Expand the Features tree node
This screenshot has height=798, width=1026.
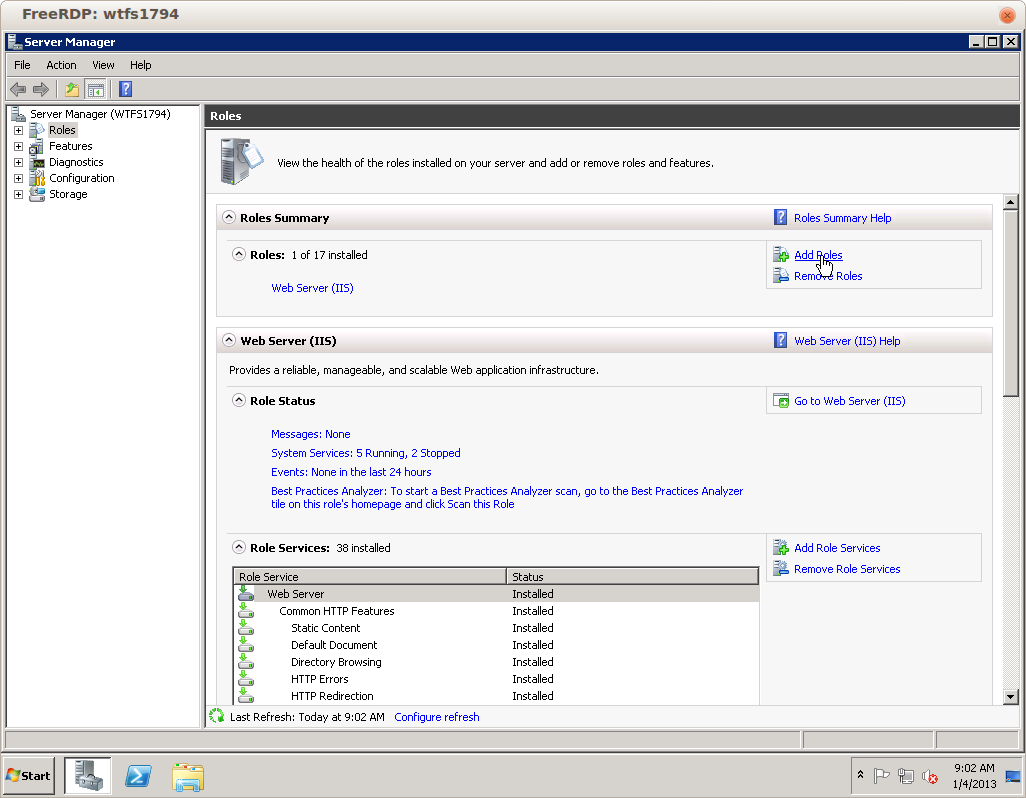(18, 147)
